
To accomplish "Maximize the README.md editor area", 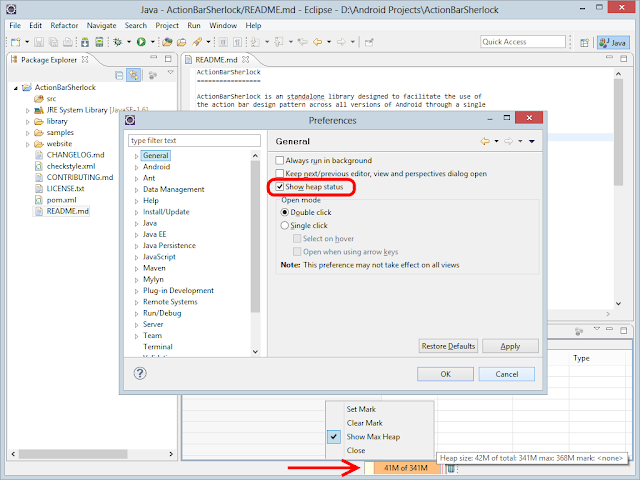I will click(624, 59).
